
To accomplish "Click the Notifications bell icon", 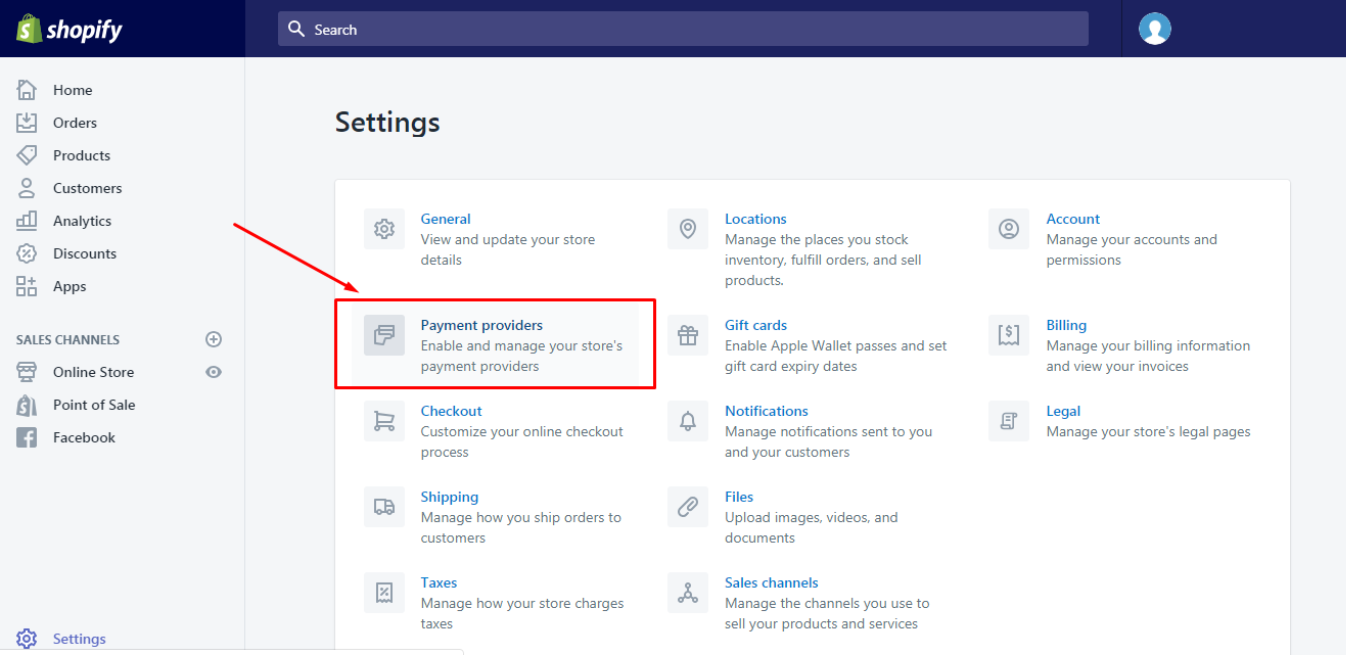I will pyautogui.click(x=687, y=421).
